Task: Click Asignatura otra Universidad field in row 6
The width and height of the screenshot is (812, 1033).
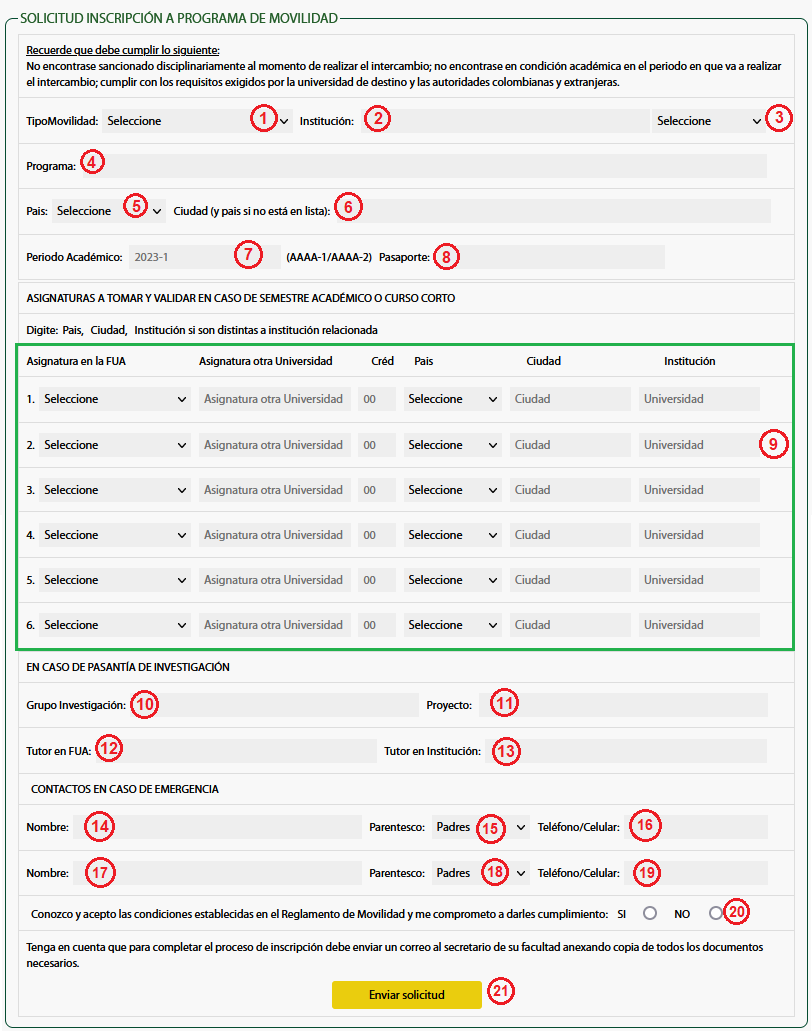Action: pos(275,625)
